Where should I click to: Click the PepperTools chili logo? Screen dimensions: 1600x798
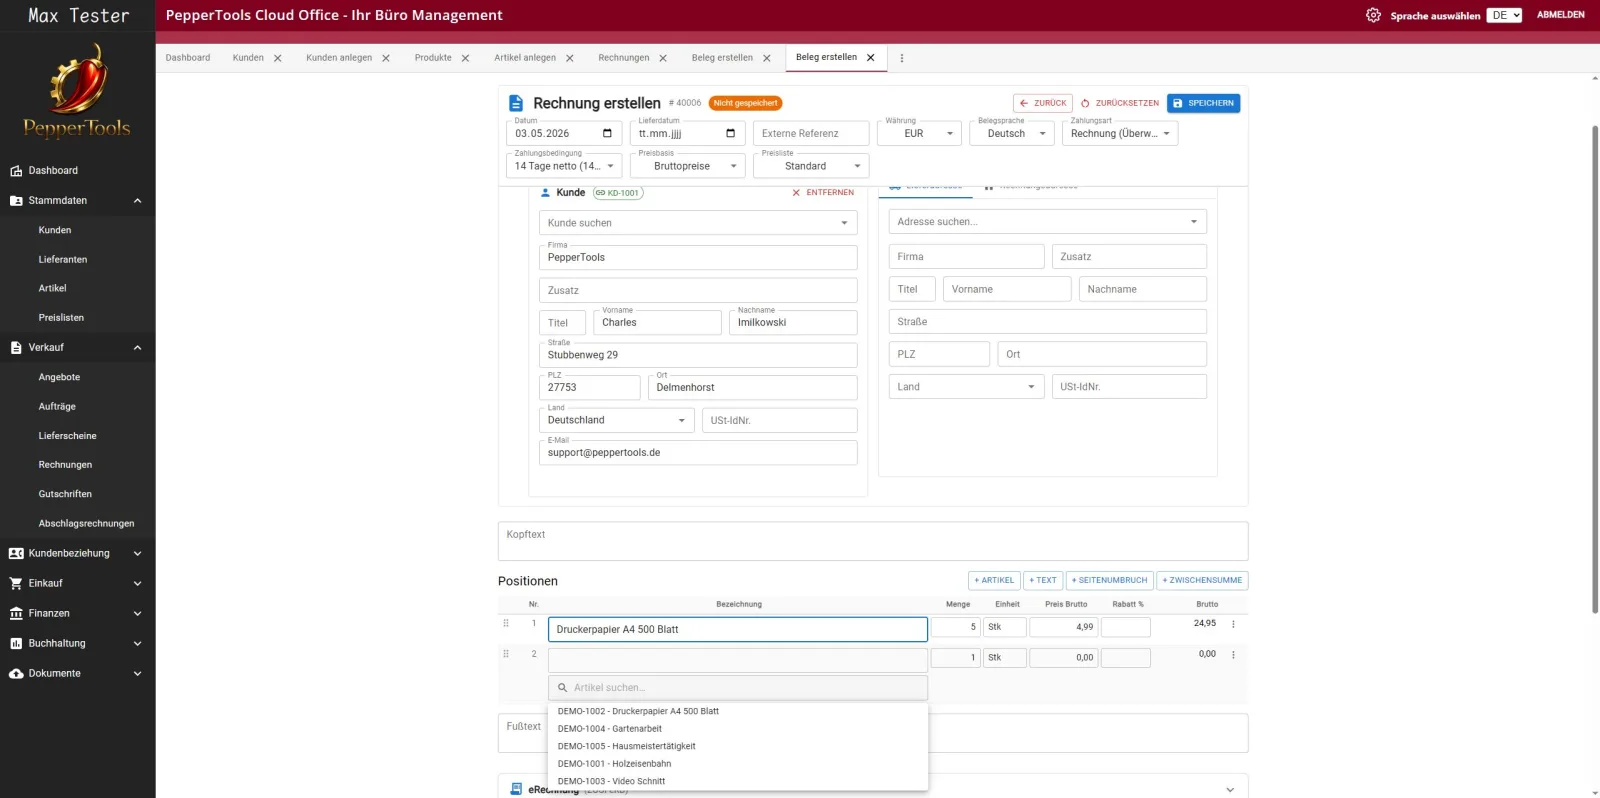point(77,90)
